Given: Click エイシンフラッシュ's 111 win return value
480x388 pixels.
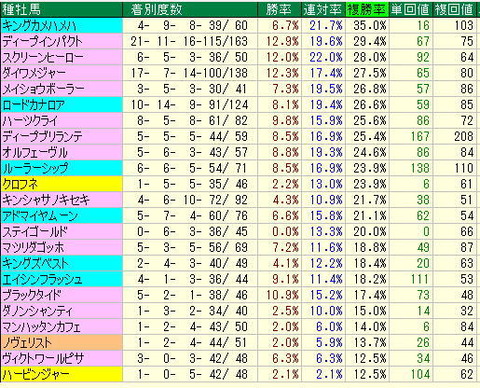Looking at the screenshot, I should click(x=420, y=280).
